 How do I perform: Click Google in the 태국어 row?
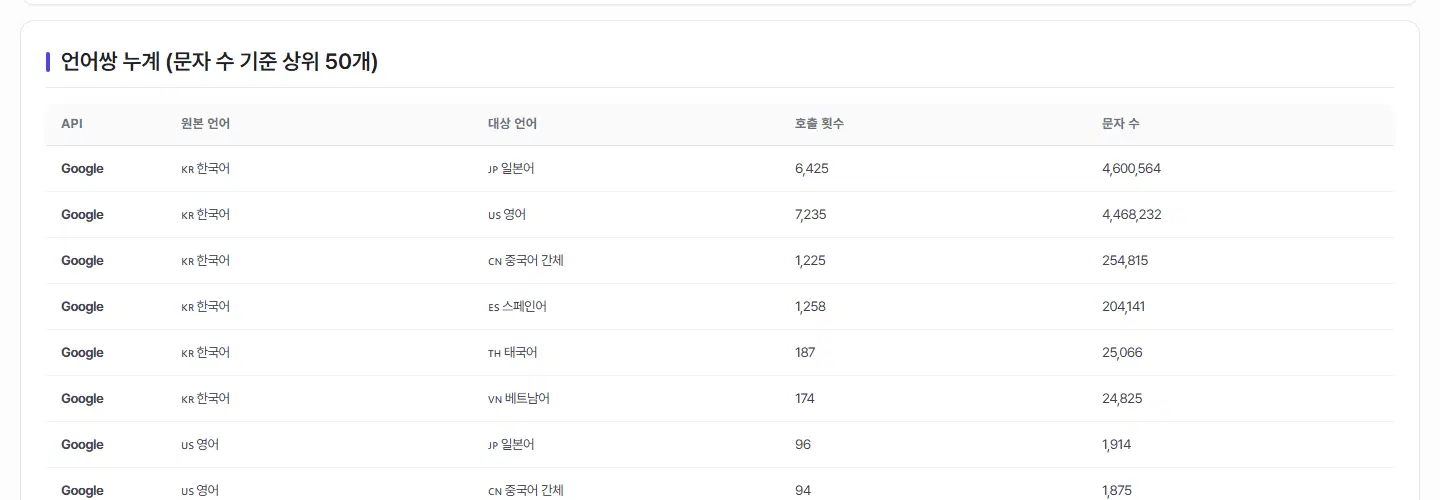pos(82,353)
